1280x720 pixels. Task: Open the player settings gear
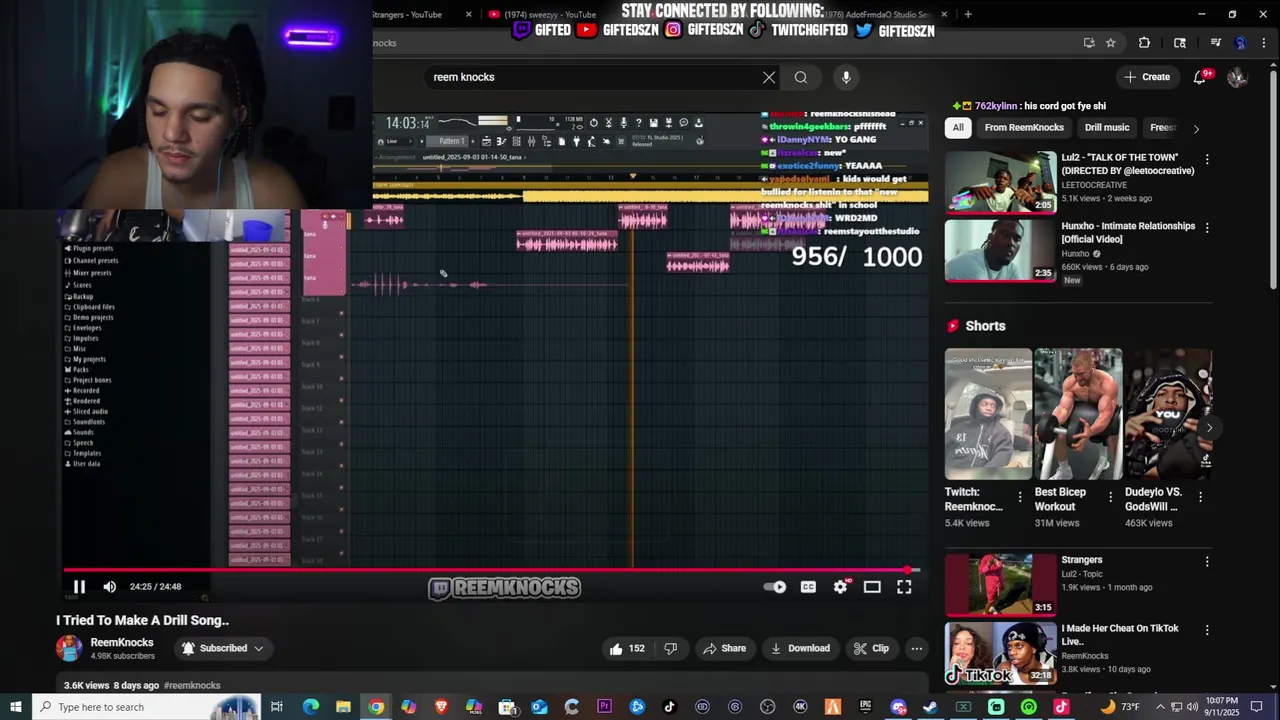840,587
